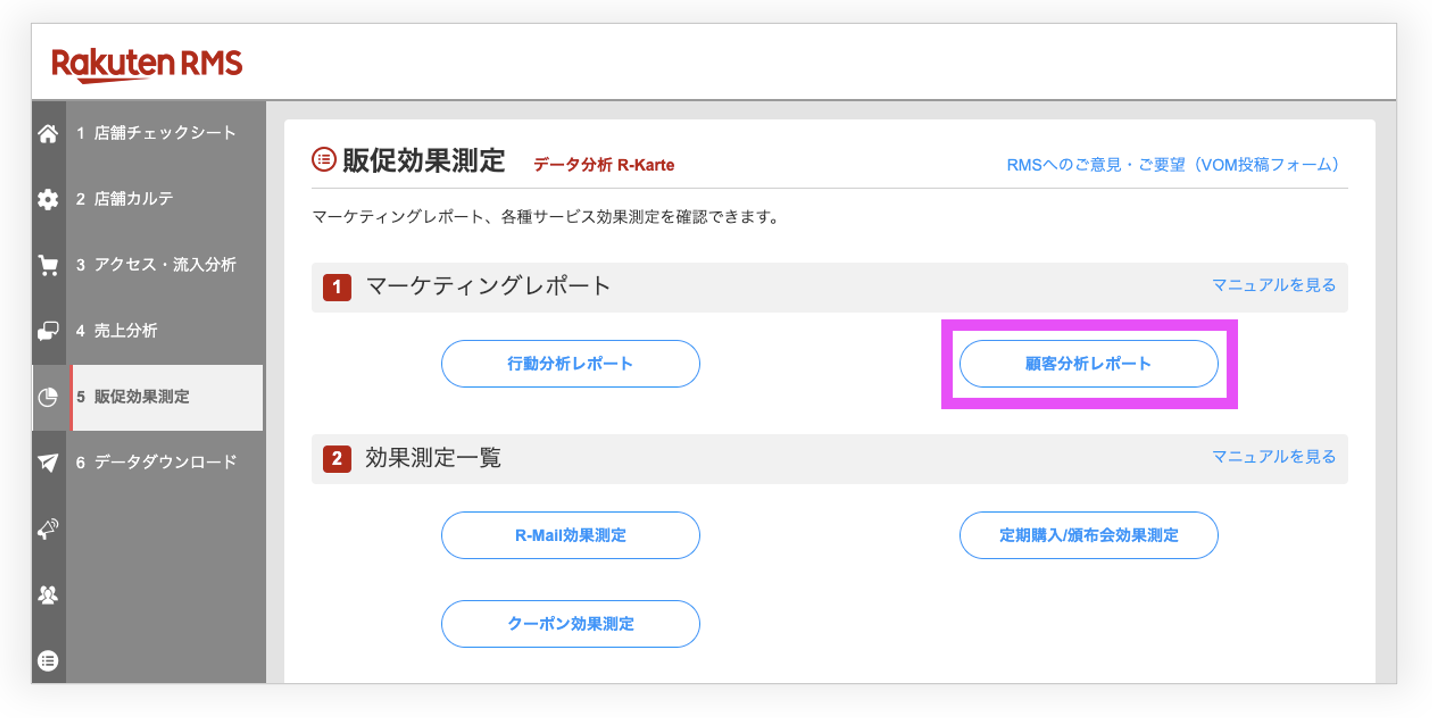Screen dimensions: 1432x718
Task: Click the マーケティングレポート section title
Action: point(488,286)
